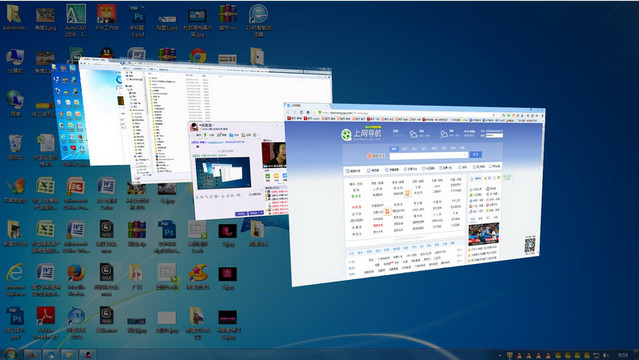Open the 2345 smart browser shortcut

258,20
